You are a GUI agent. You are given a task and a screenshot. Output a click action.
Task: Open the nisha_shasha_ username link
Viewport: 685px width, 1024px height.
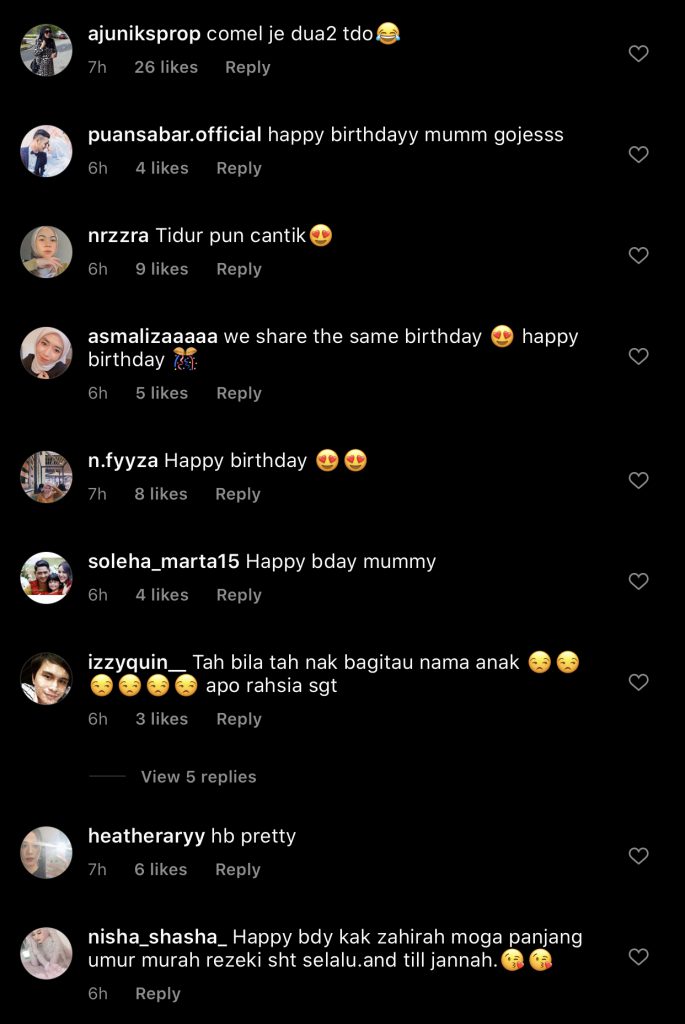click(158, 938)
